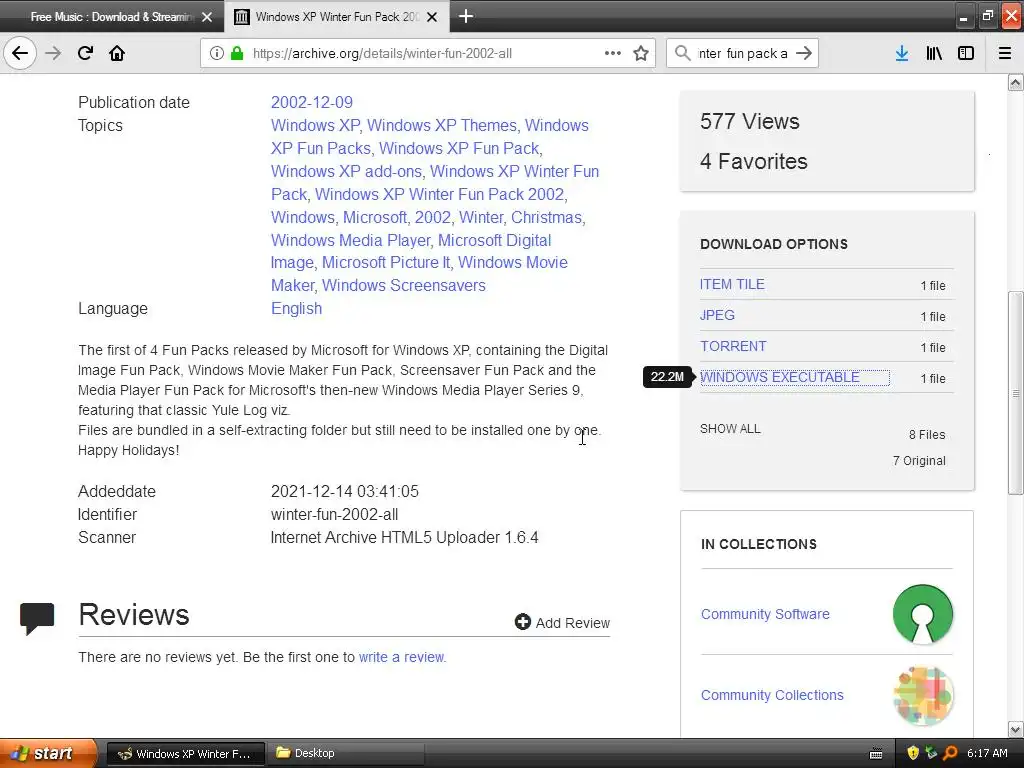
Task: Open the English language link
Action: [296, 308]
